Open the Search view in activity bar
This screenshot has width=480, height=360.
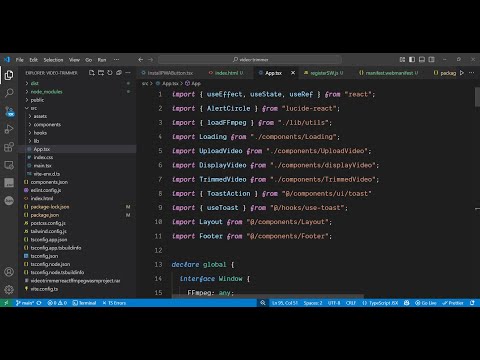click(x=9, y=93)
